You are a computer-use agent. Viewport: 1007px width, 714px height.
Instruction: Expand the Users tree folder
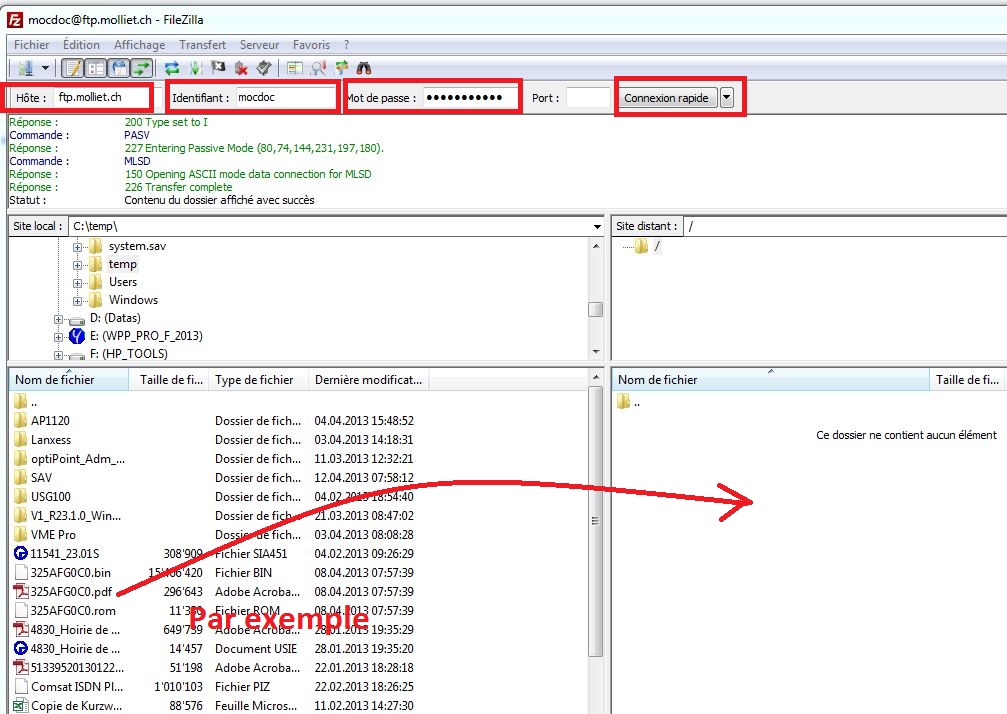[x=77, y=283]
